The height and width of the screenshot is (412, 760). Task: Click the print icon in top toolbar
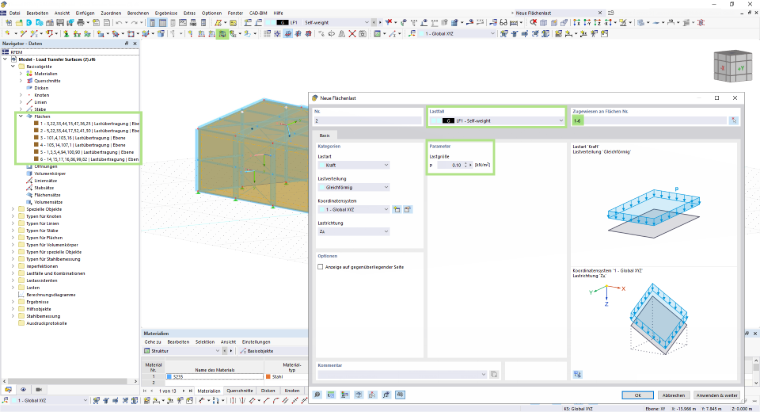80,23
